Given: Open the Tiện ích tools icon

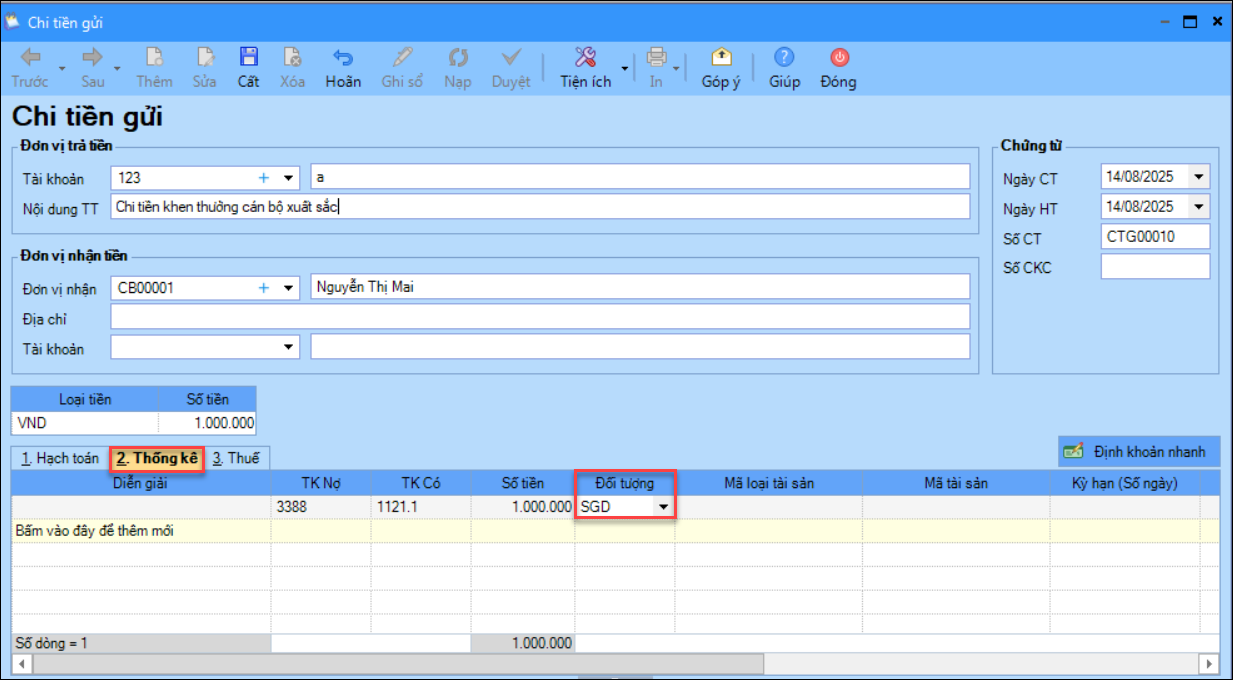Looking at the screenshot, I should tap(586, 58).
